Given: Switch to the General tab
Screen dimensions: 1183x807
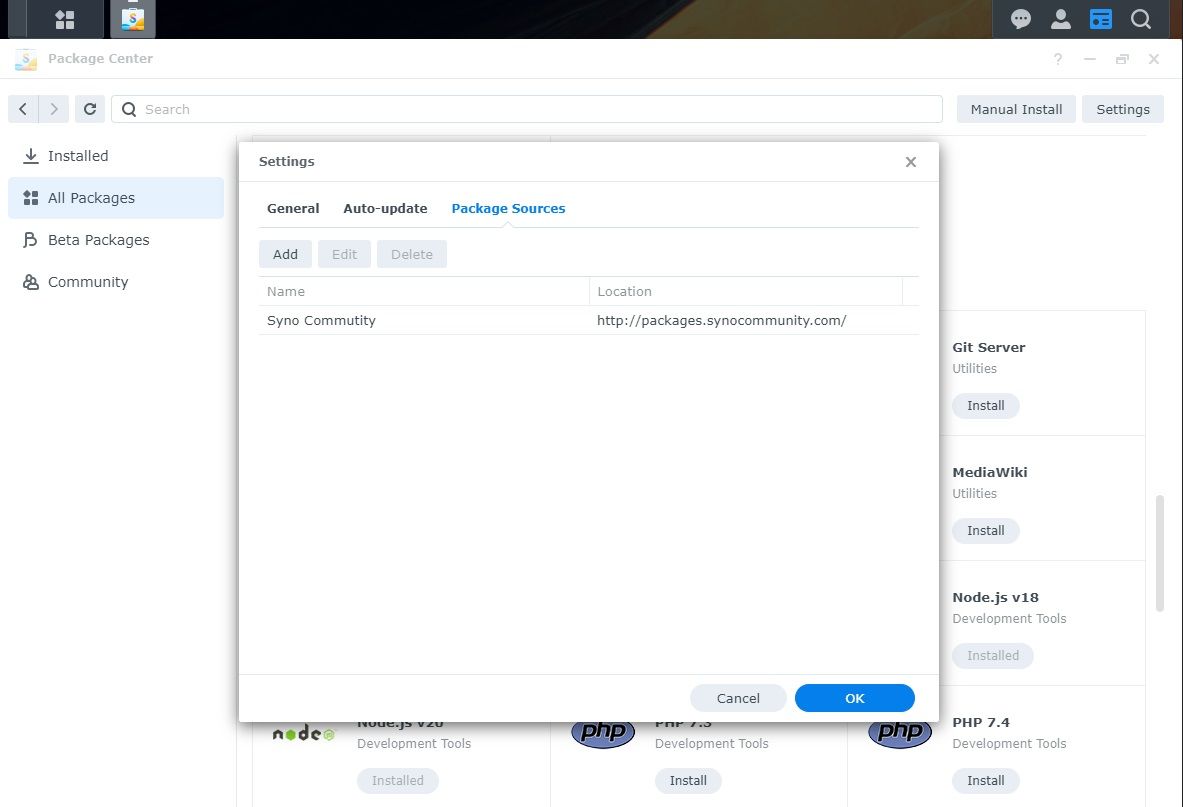Looking at the screenshot, I should [x=292, y=208].
